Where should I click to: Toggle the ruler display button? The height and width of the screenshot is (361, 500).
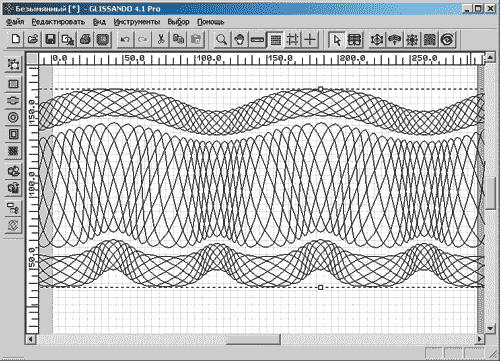[x=257, y=40]
